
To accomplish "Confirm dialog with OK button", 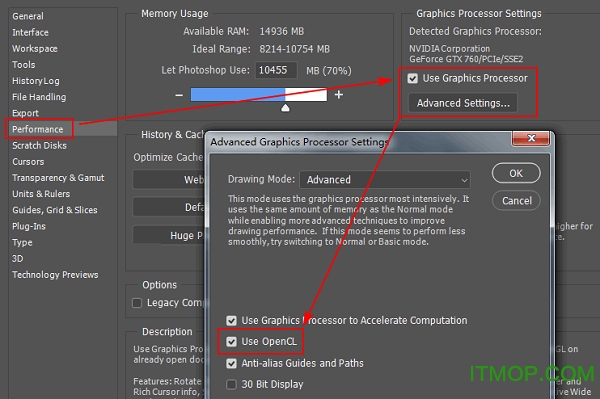I will (516, 173).
